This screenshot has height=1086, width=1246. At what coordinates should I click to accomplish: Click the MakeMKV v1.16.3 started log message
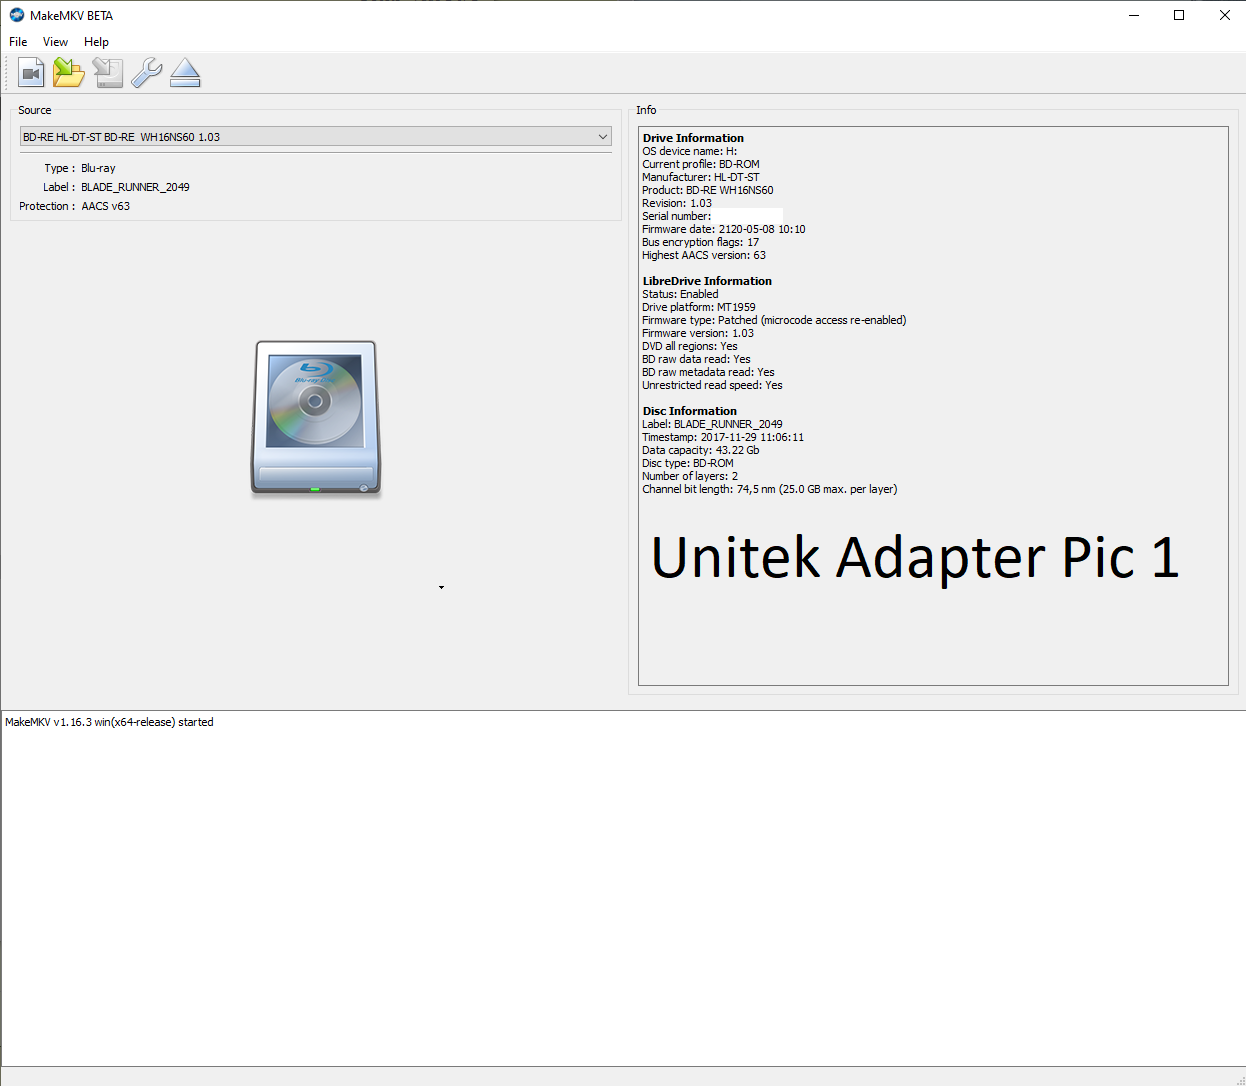point(109,722)
